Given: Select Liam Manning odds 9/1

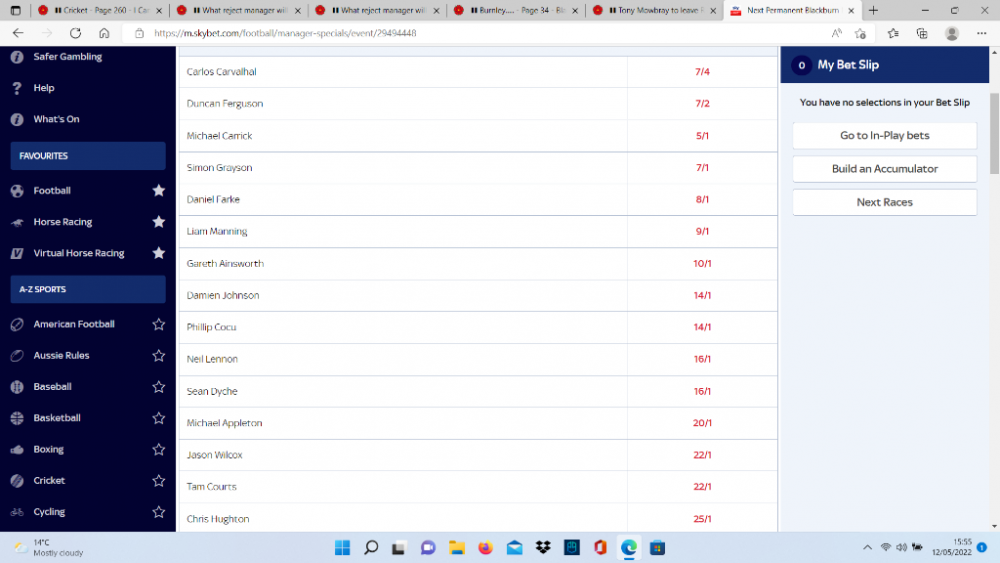Looking at the screenshot, I should pos(702,231).
